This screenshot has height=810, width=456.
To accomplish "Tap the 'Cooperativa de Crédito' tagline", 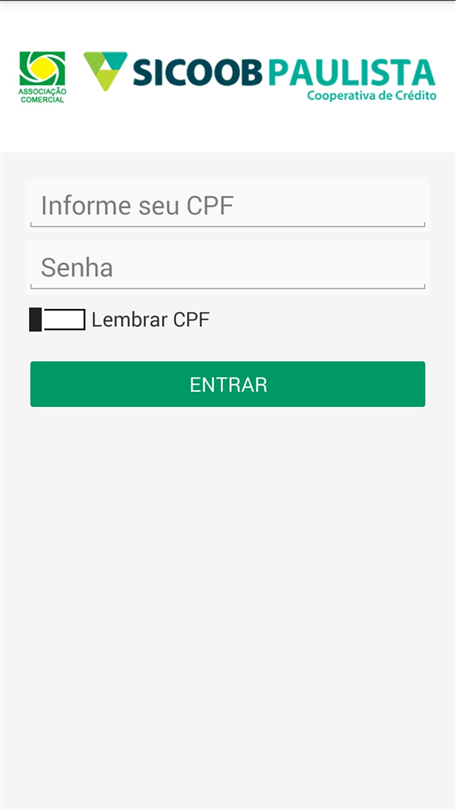I will point(372,96).
